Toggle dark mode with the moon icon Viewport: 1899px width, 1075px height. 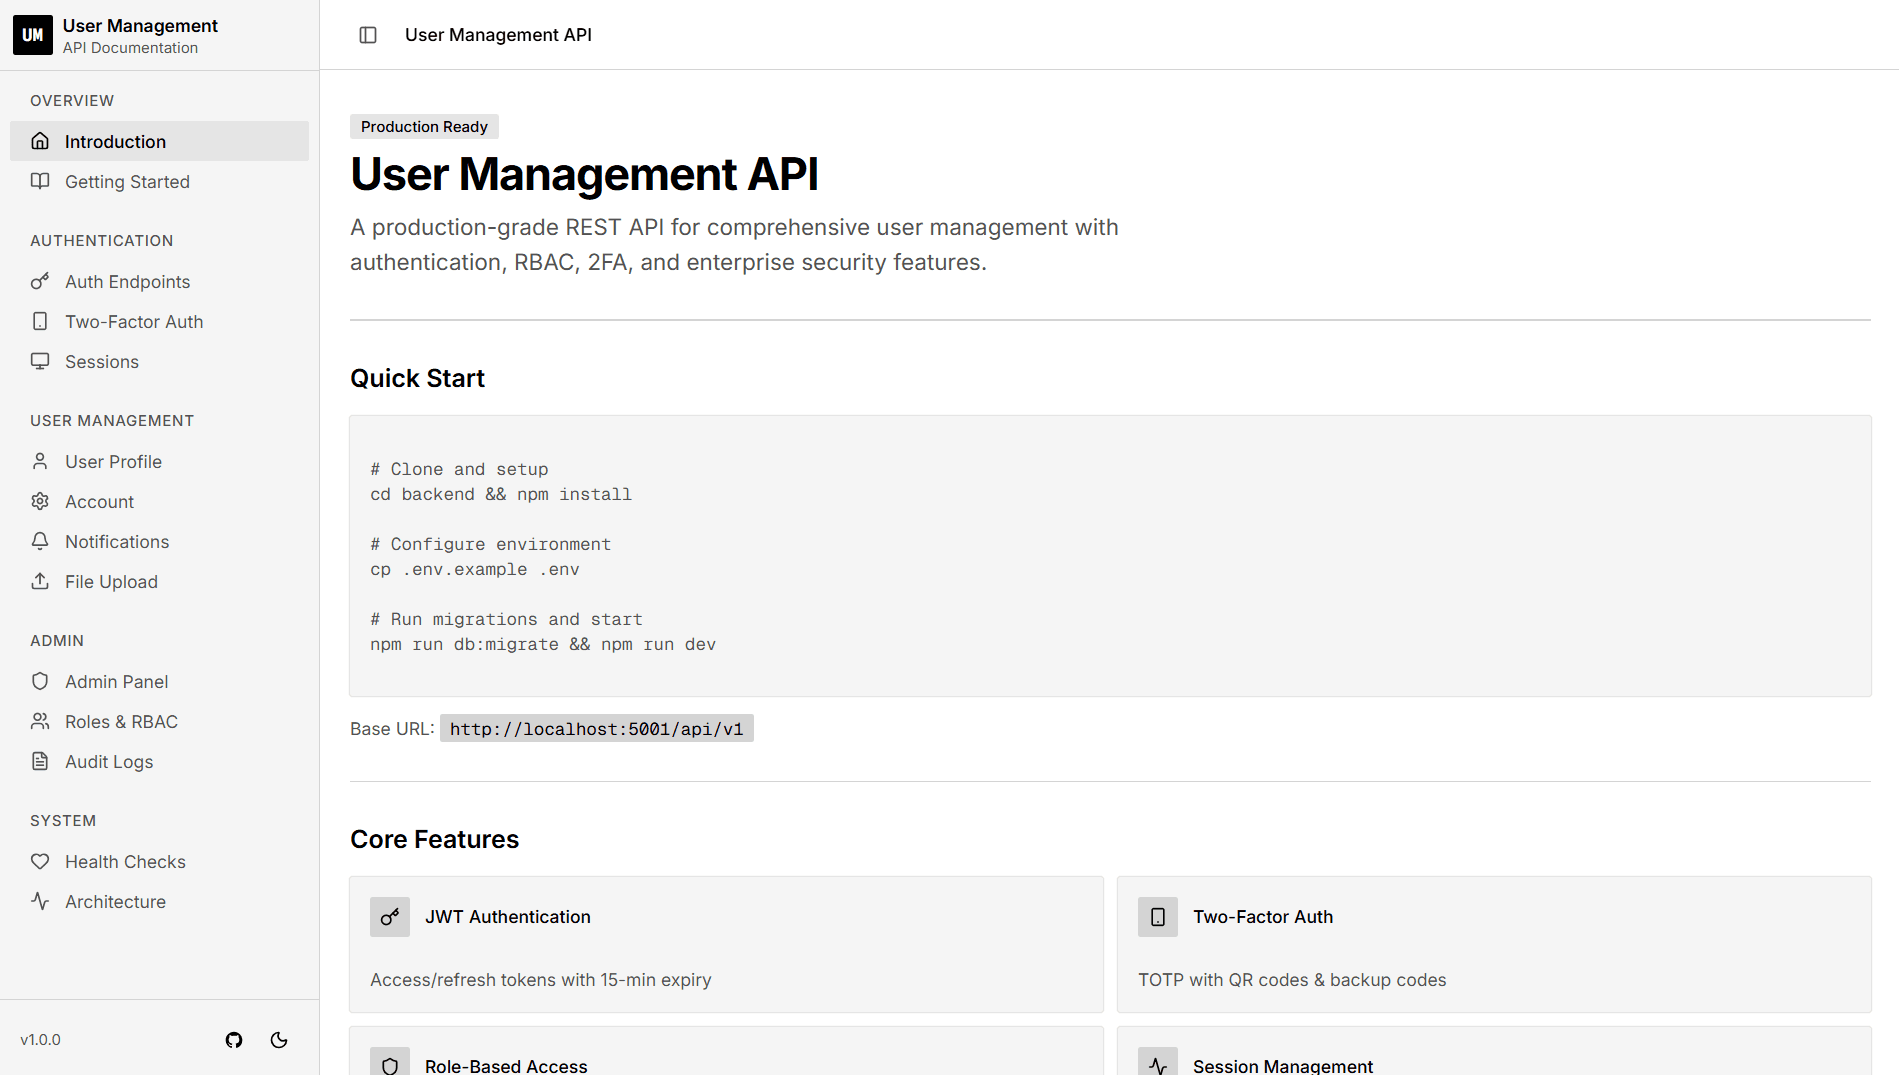click(278, 1040)
